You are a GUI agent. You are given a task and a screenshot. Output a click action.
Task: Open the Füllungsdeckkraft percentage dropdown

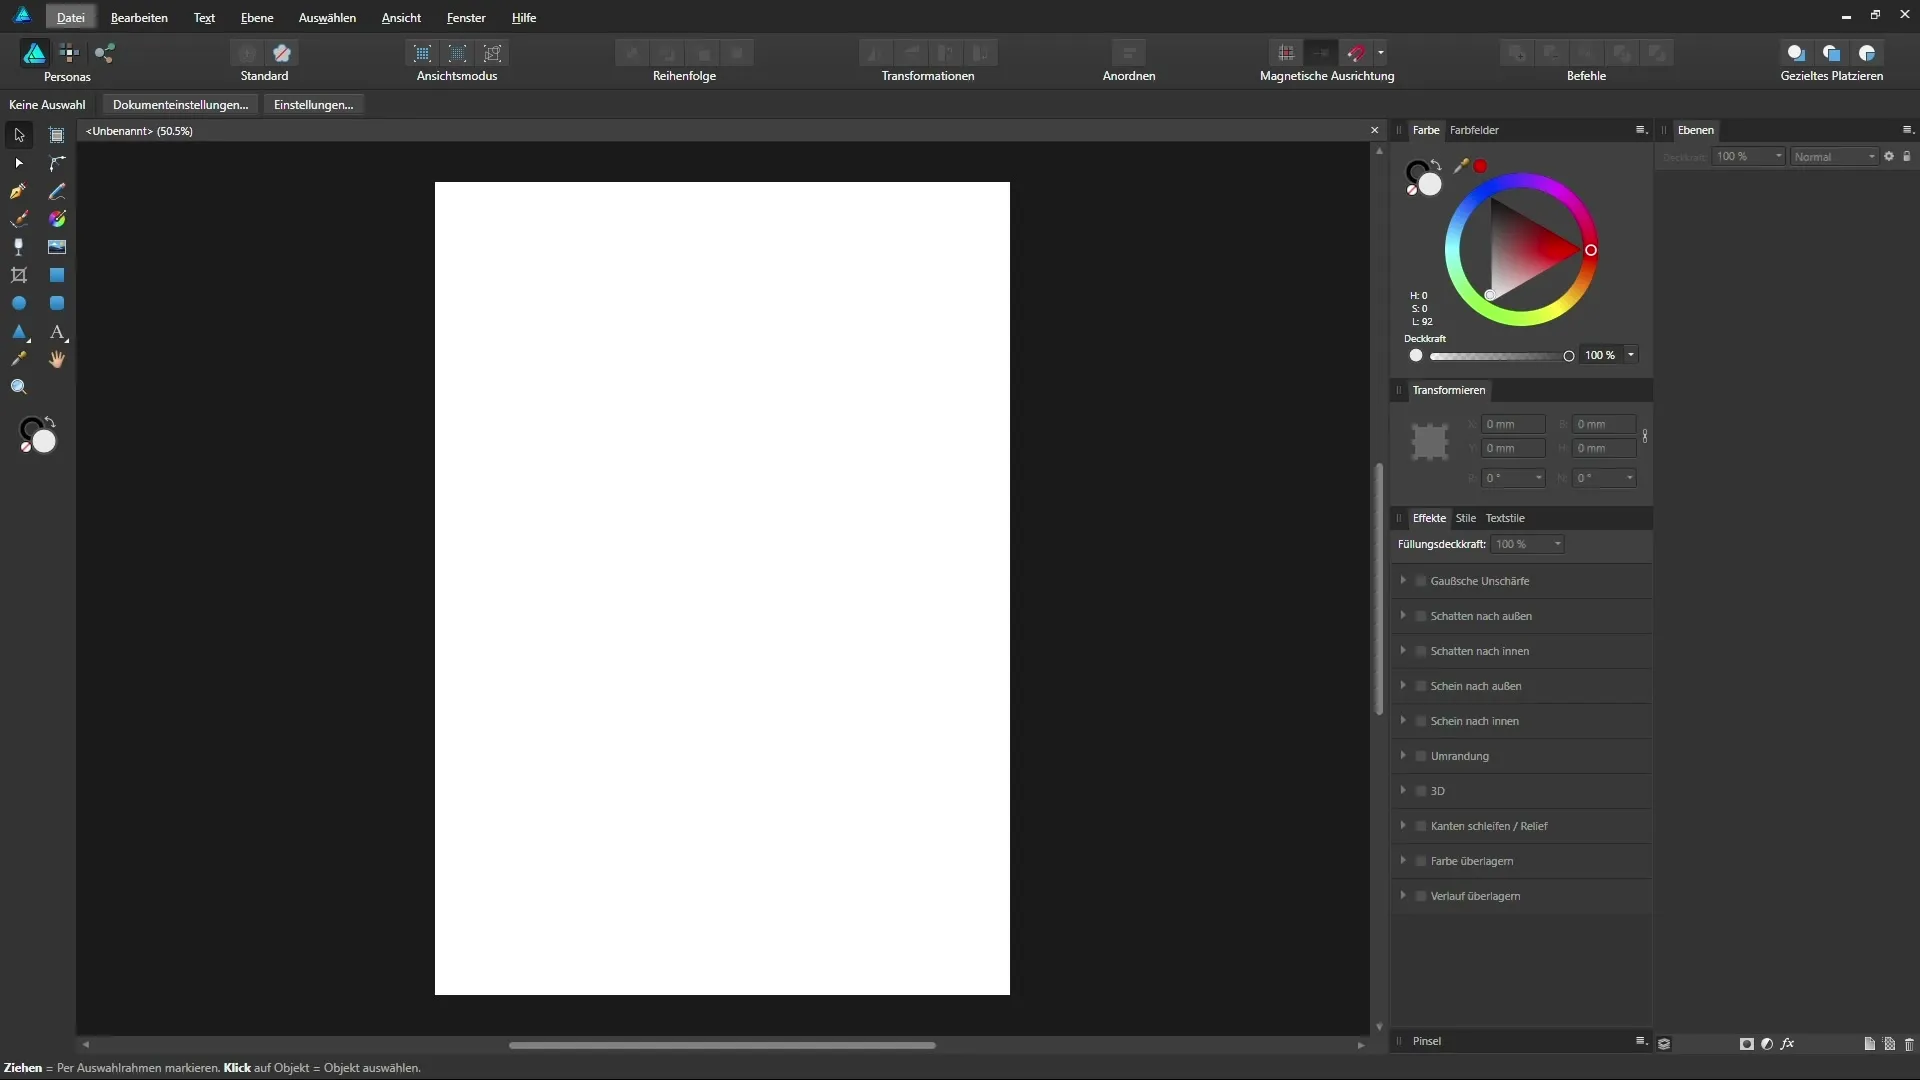pyautogui.click(x=1557, y=544)
